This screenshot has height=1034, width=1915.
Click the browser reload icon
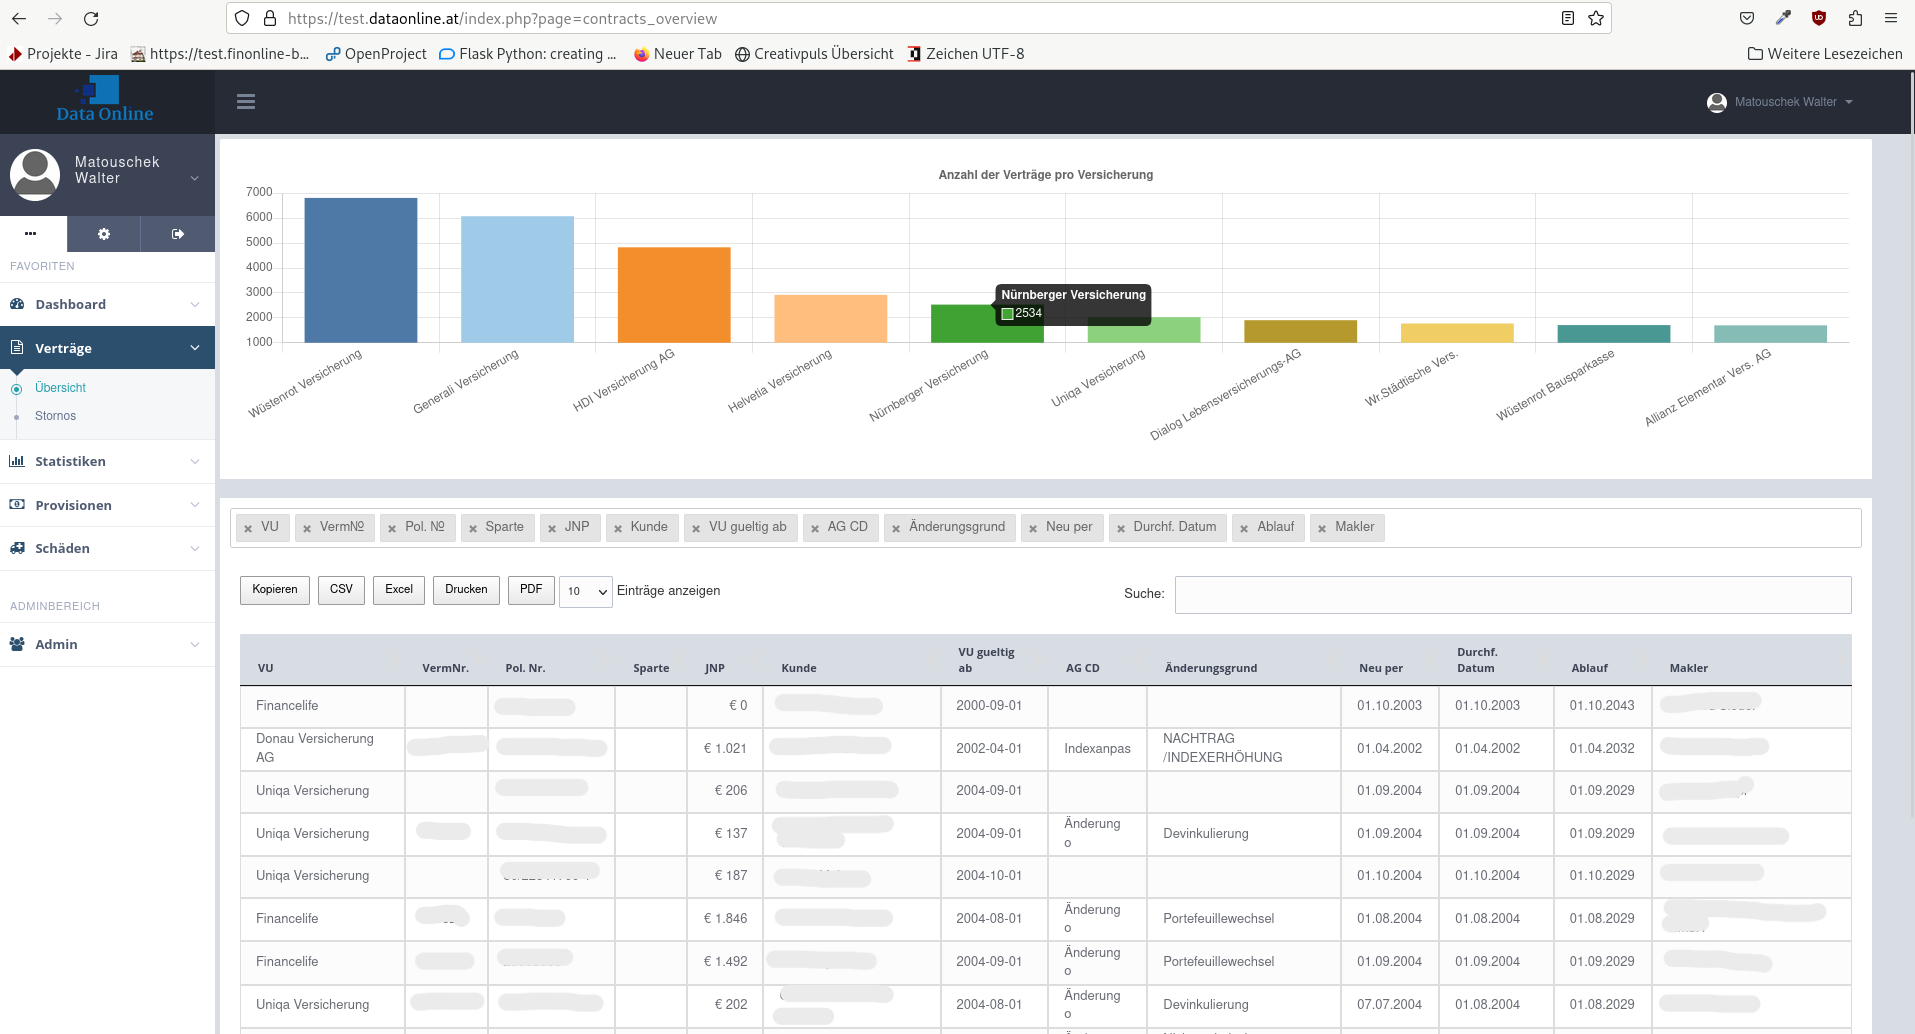tap(91, 19)
